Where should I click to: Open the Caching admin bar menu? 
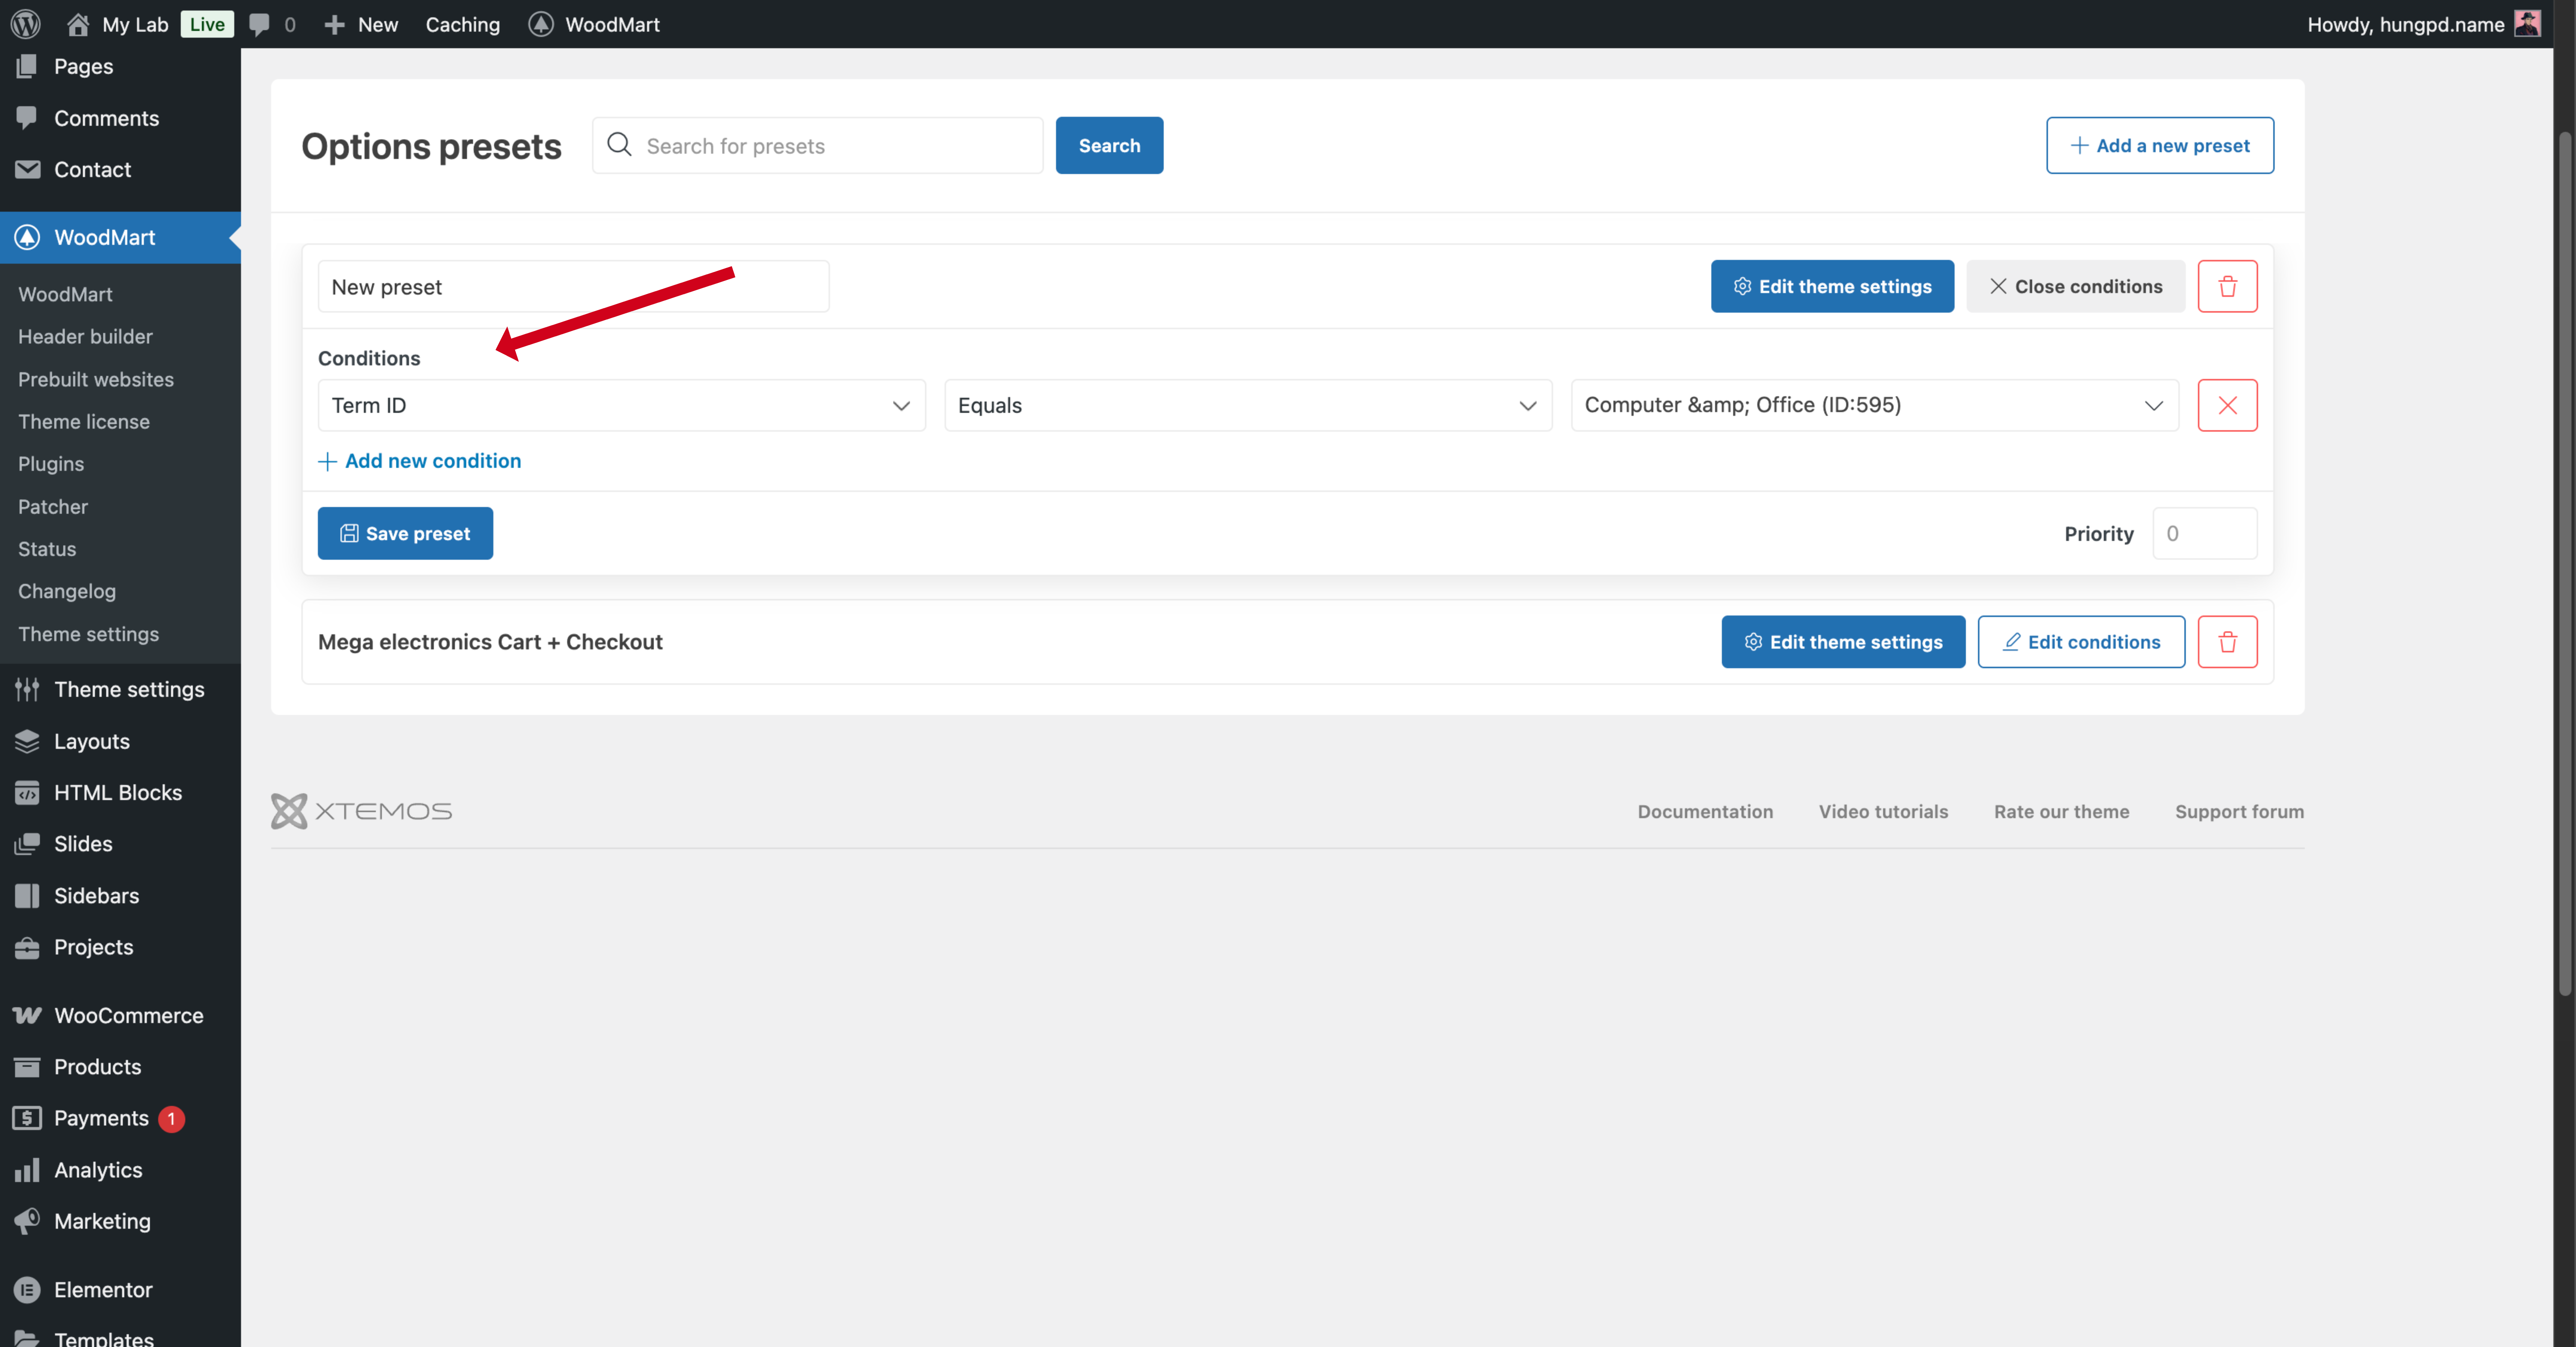(x=462, y=24)
